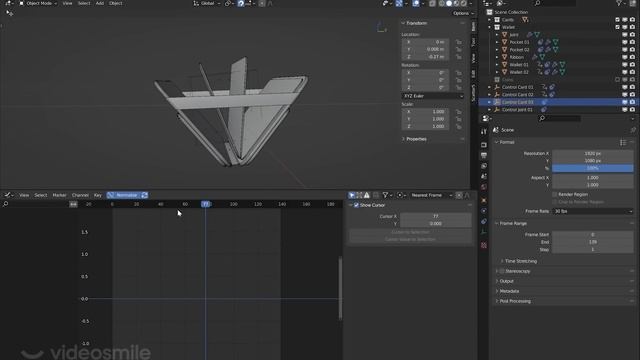This screenshot has width=640, height=360.
Task: Open the World properties tab icon
Action: [484, 187]
